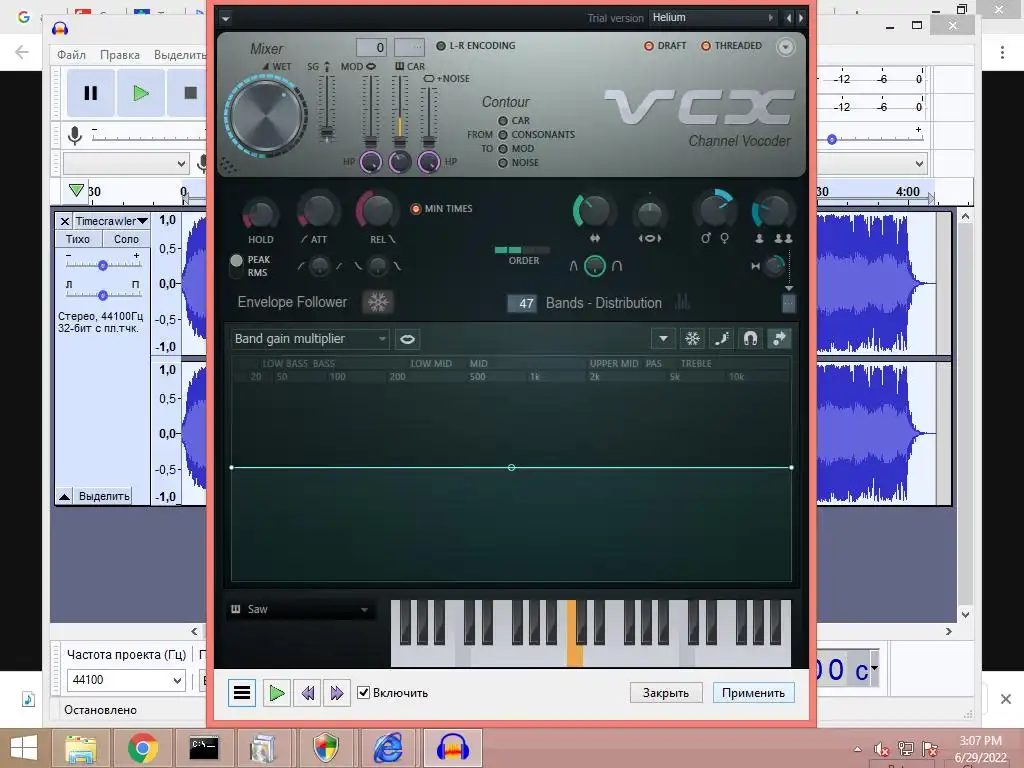The image size is (1024, 768).
Task: Click the Mixer dots grip icon below the wet knob
Action: point(228,166)
